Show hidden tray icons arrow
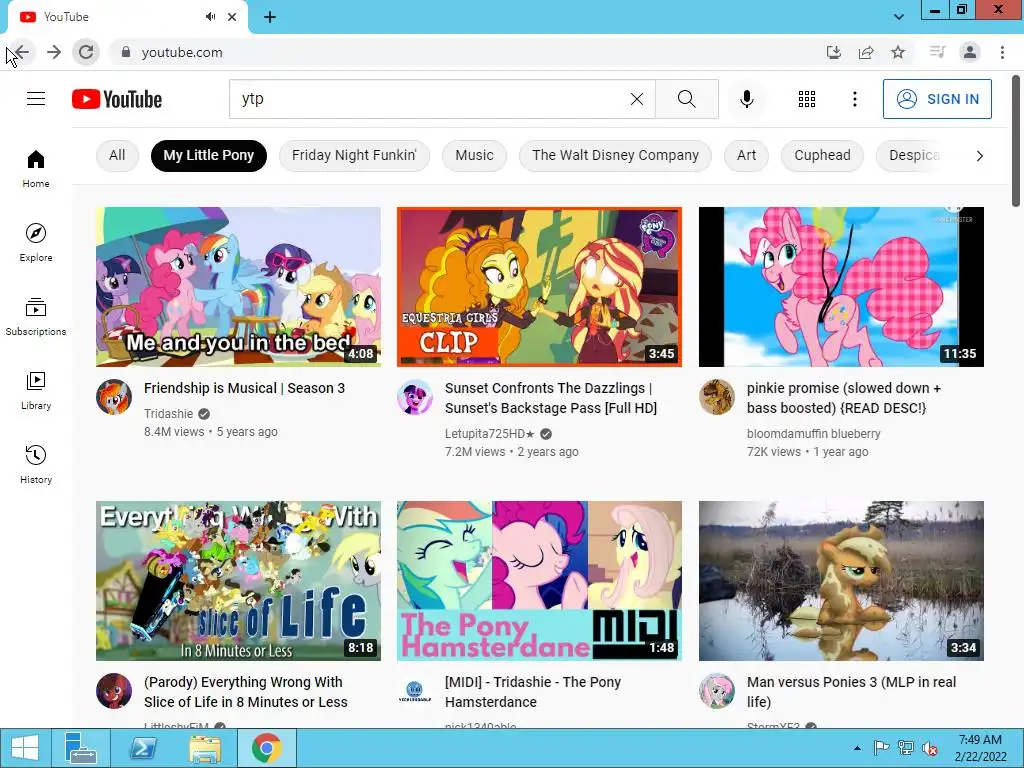Viewport: 1024px width, 768px height. 857,748
